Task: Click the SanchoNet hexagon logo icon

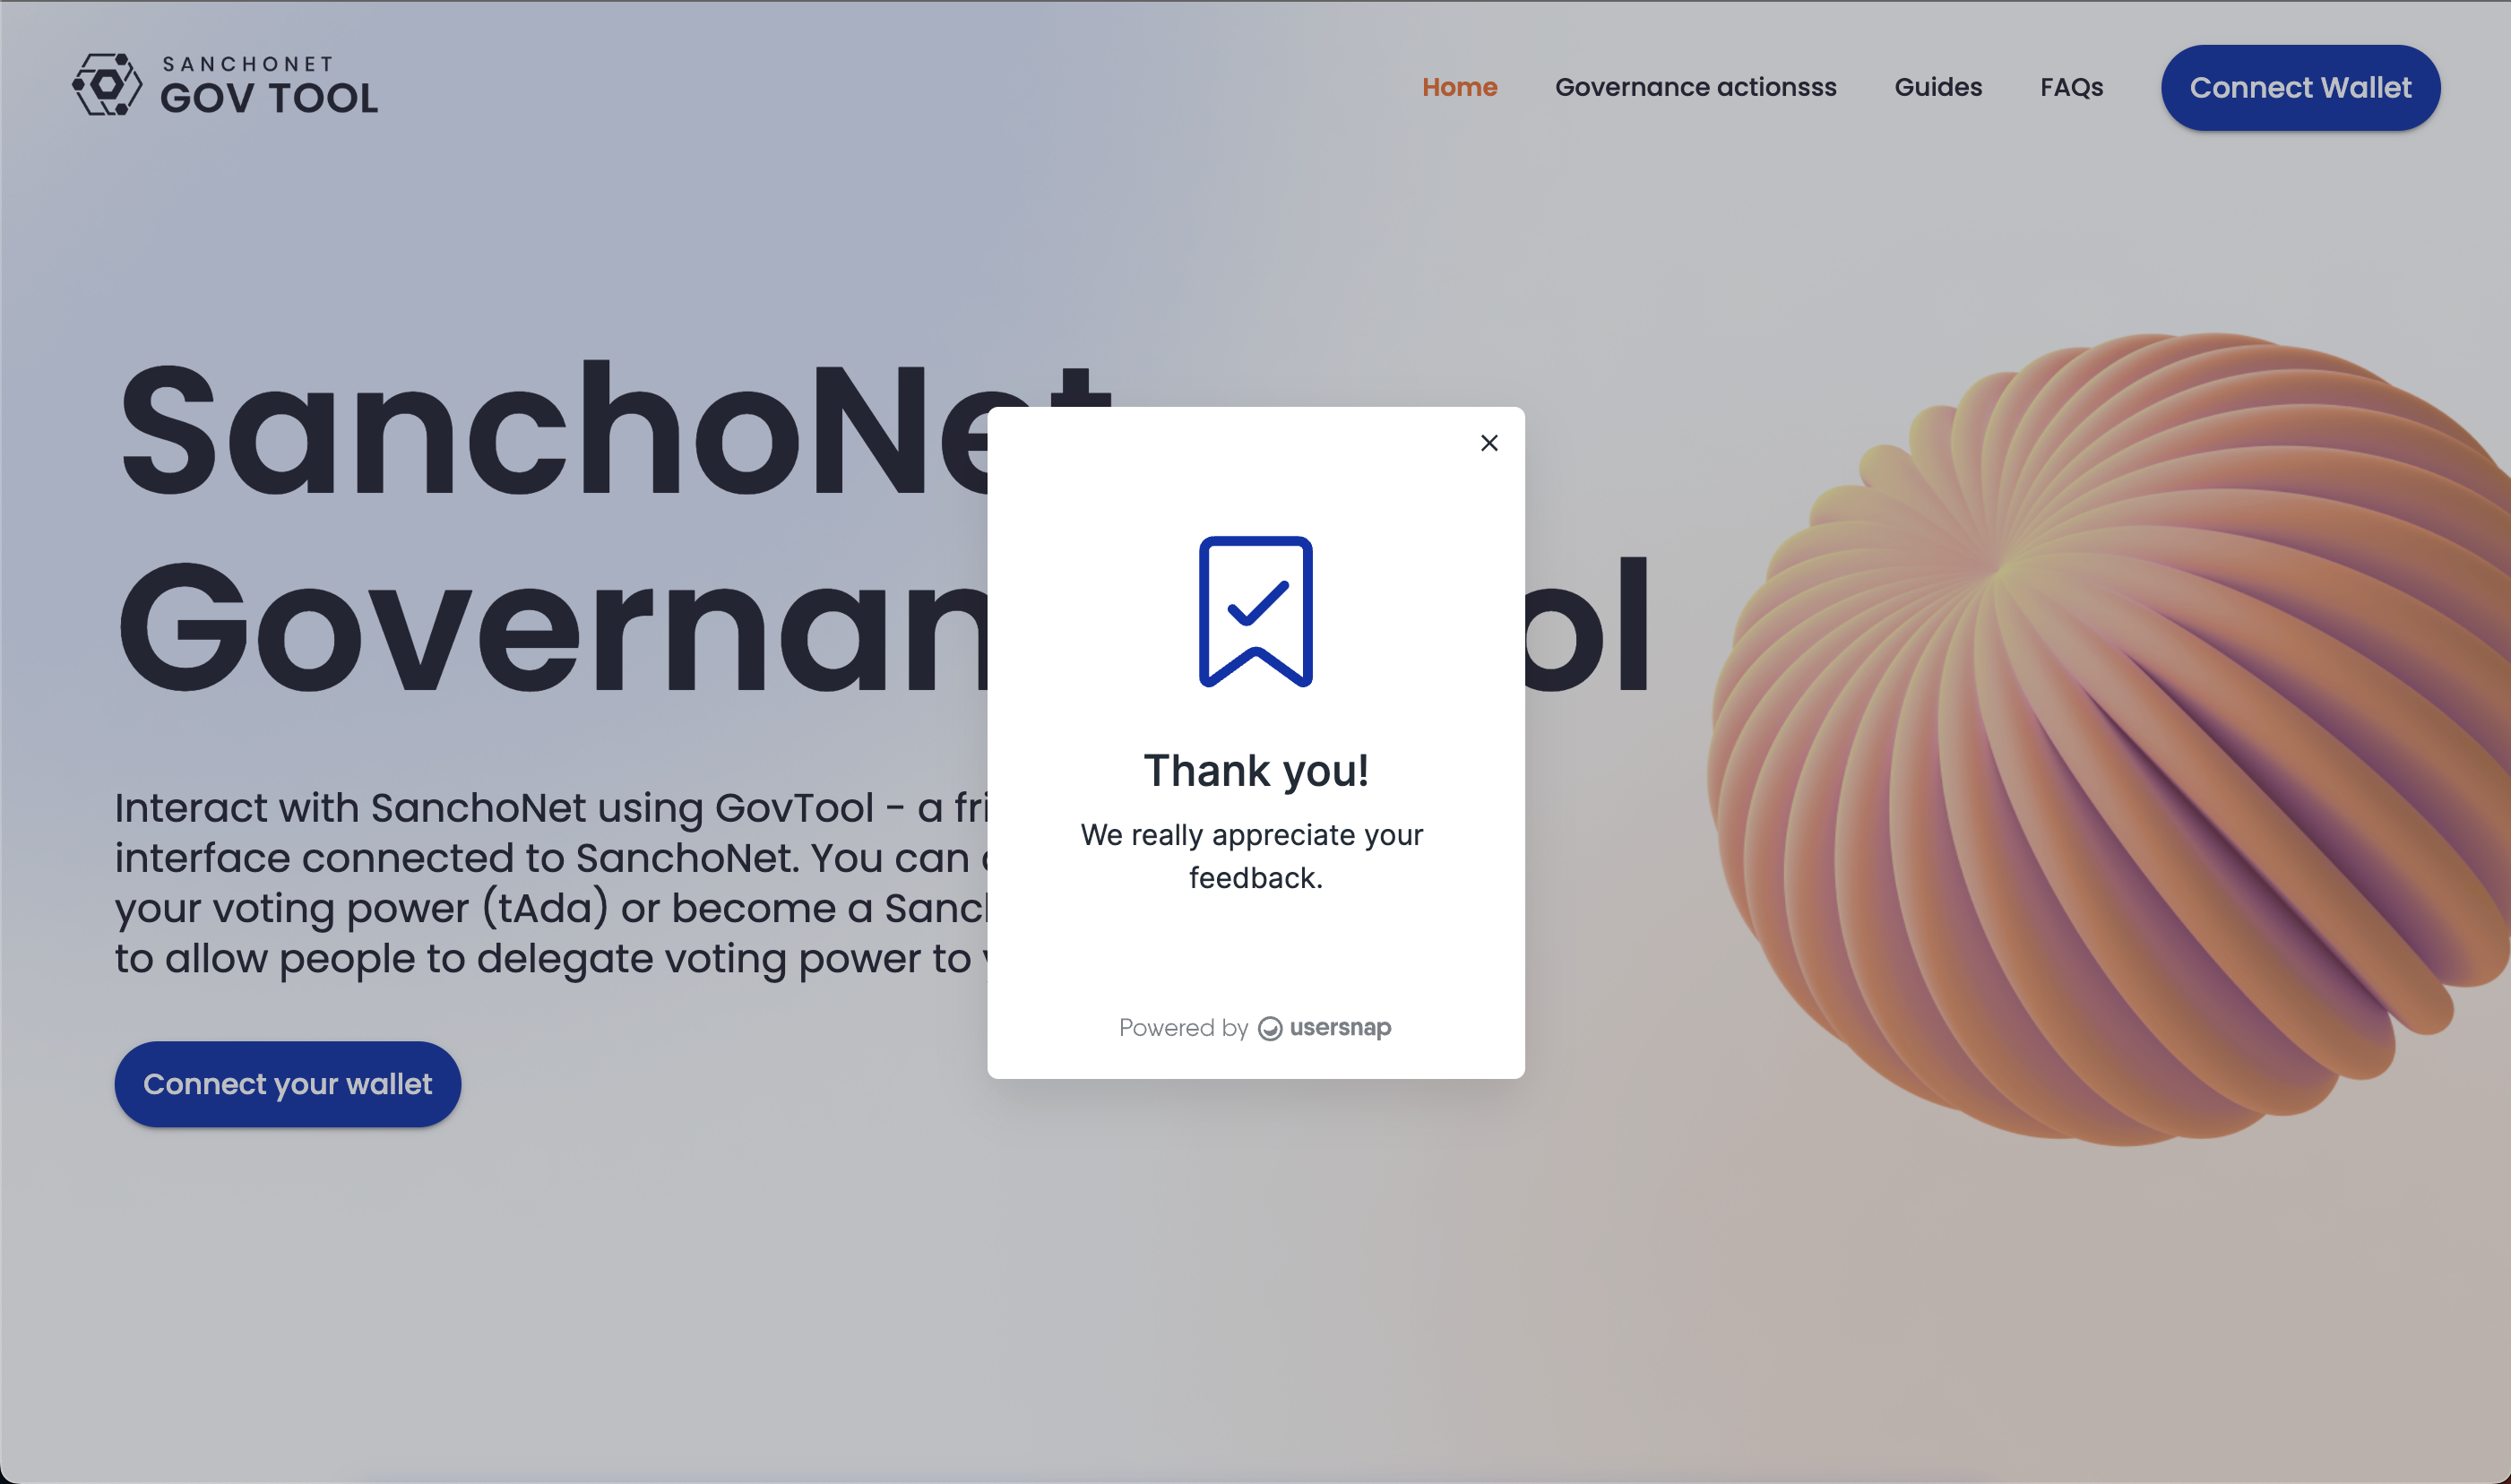Action: pyautogui.click(x=107, y=85)
